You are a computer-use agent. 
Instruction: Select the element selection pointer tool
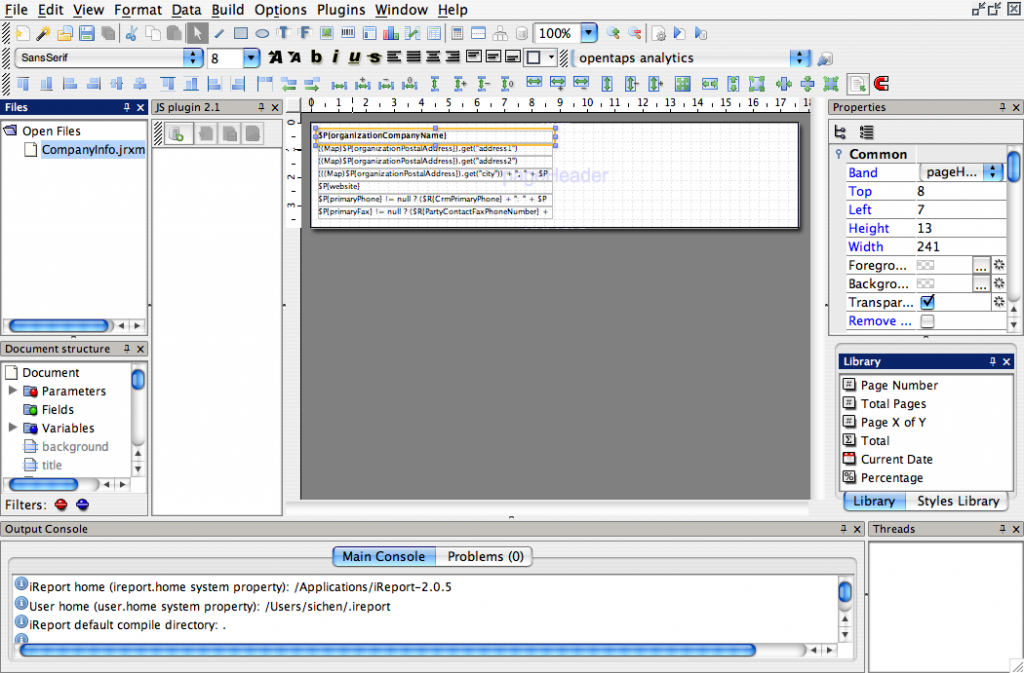pyautogui.click(x=197, y=32)
